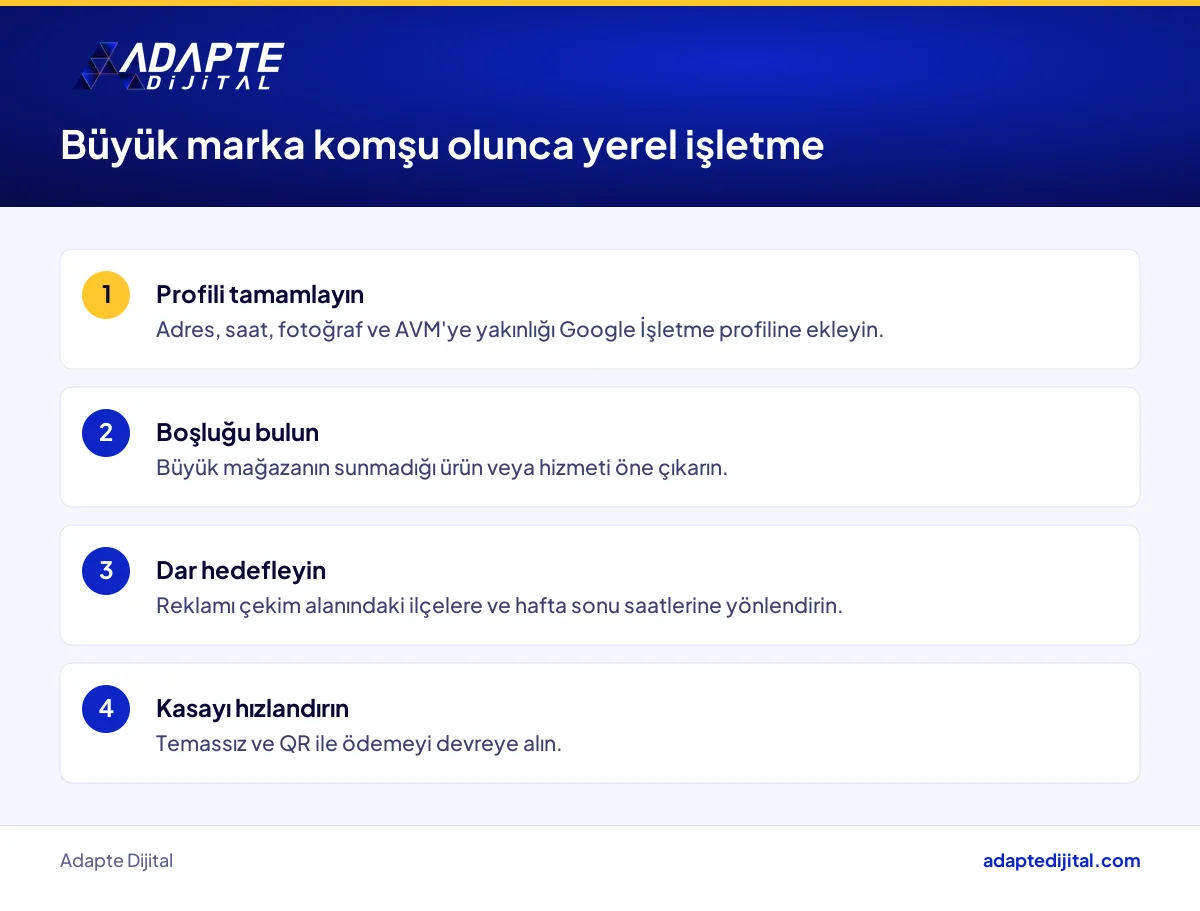Click the 'Kasayı hızlandırın' heading
This screenshot has height=911, width=1200.
[252, 709]
